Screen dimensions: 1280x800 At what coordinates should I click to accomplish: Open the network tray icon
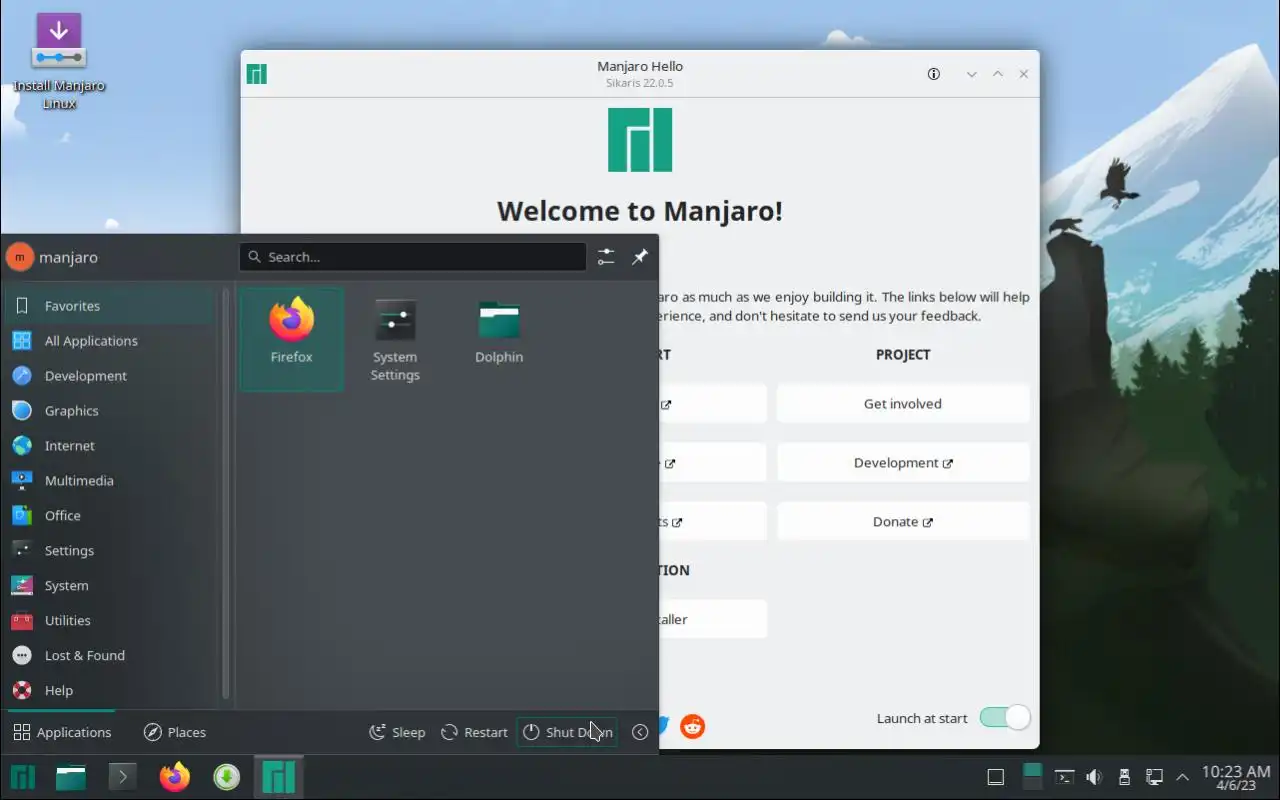point(1153,777)
